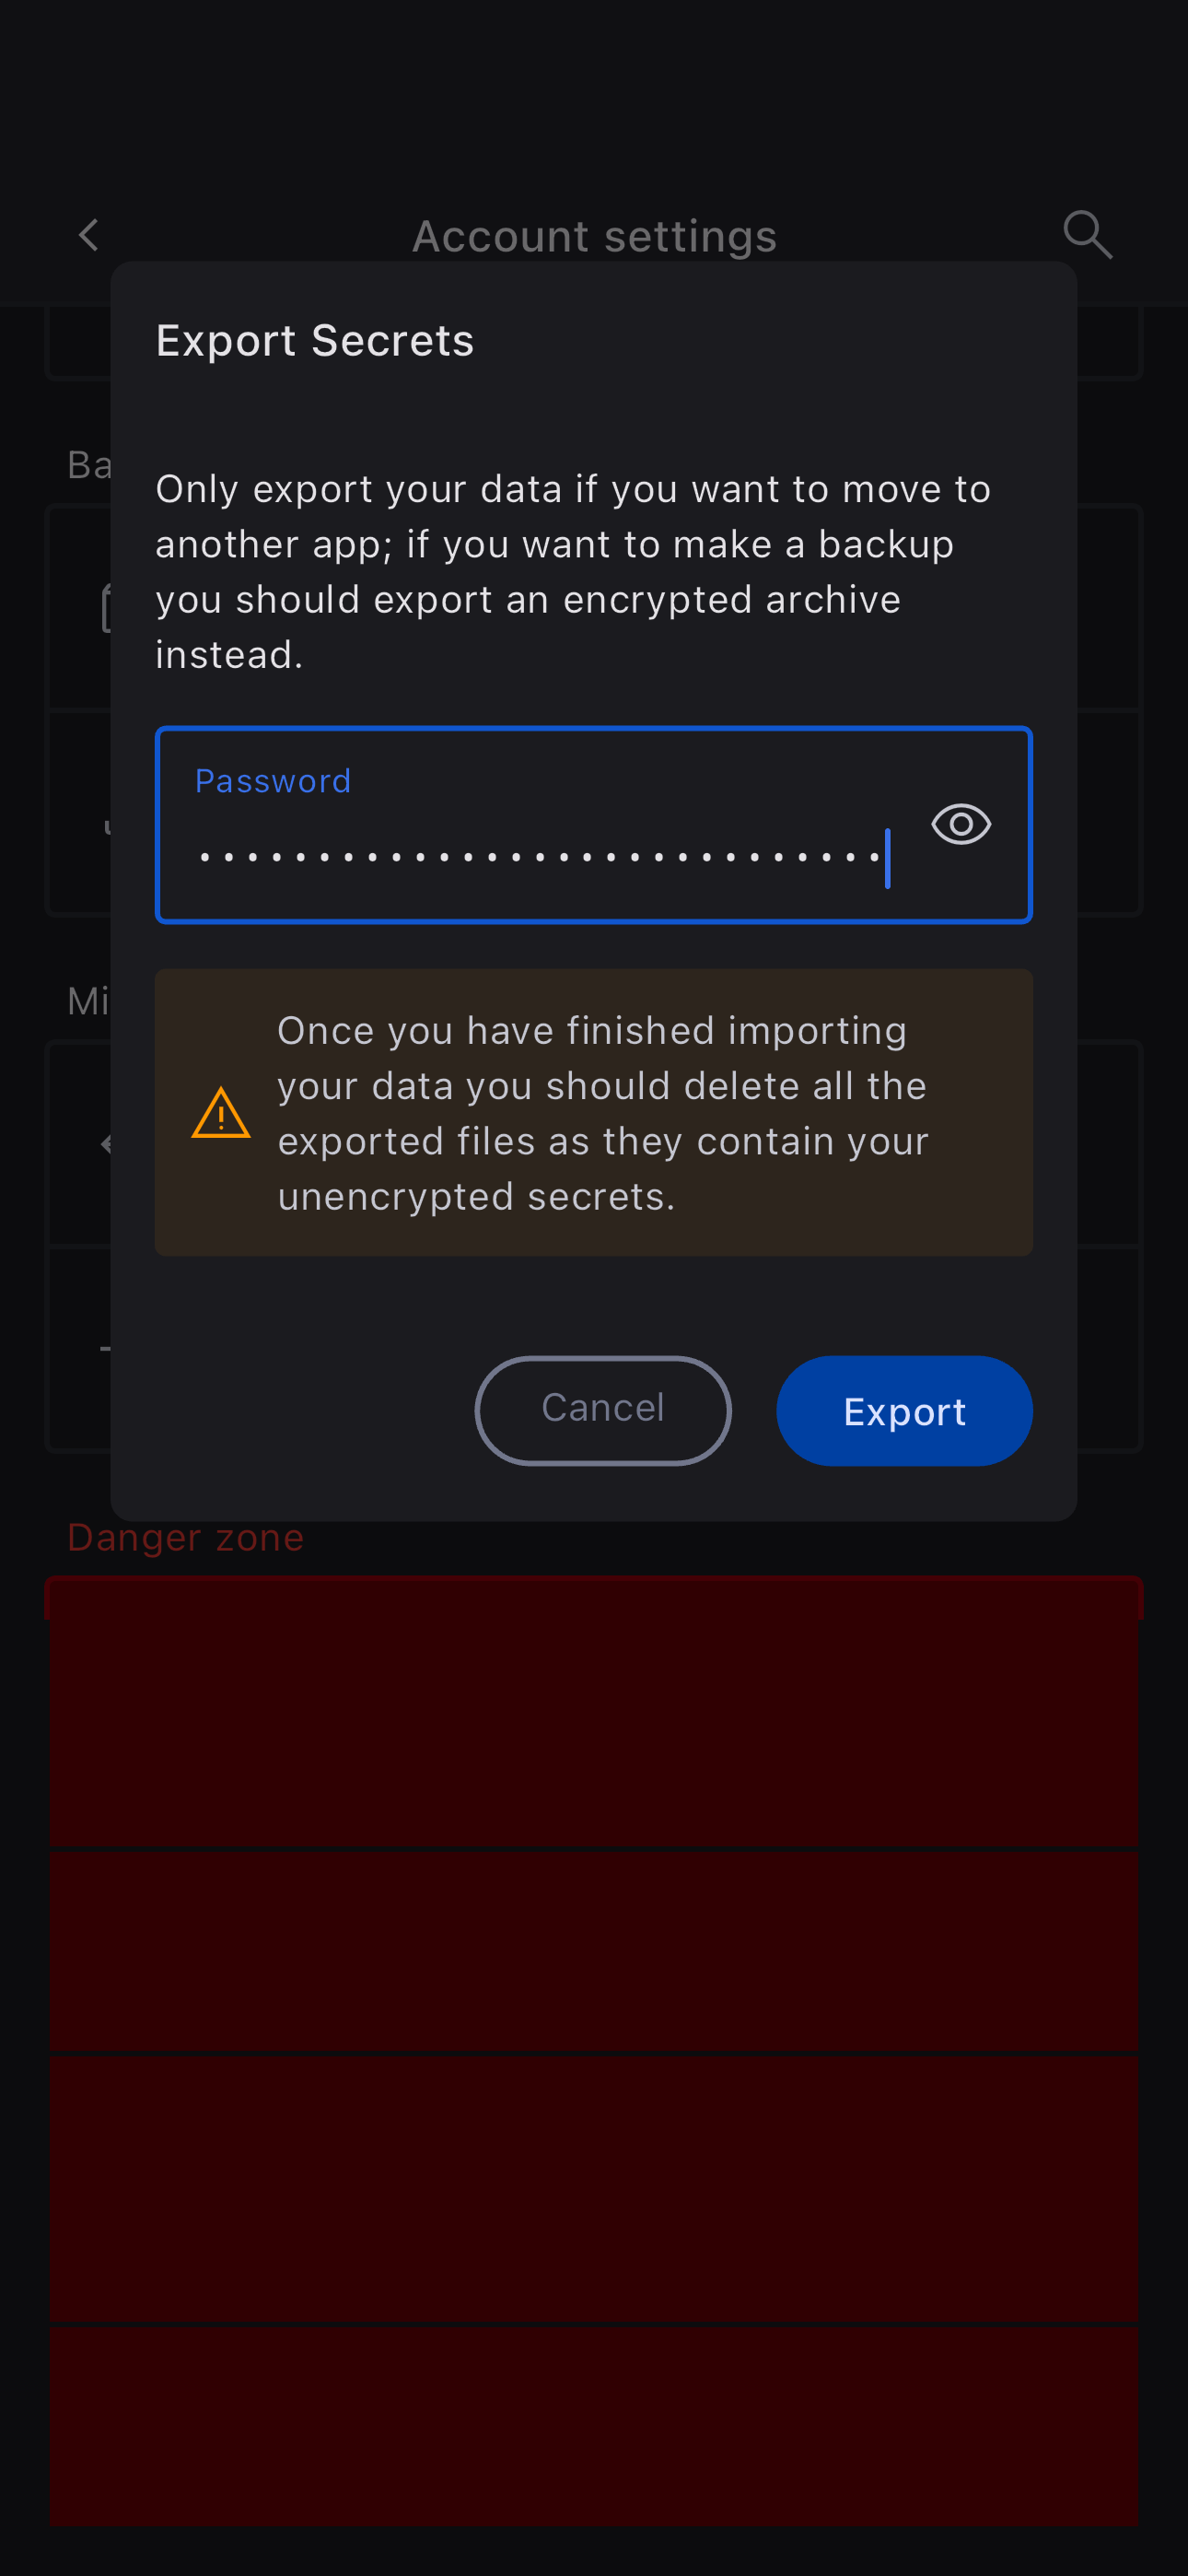Click the partially hidden Mi section label

click(88, 1001)
